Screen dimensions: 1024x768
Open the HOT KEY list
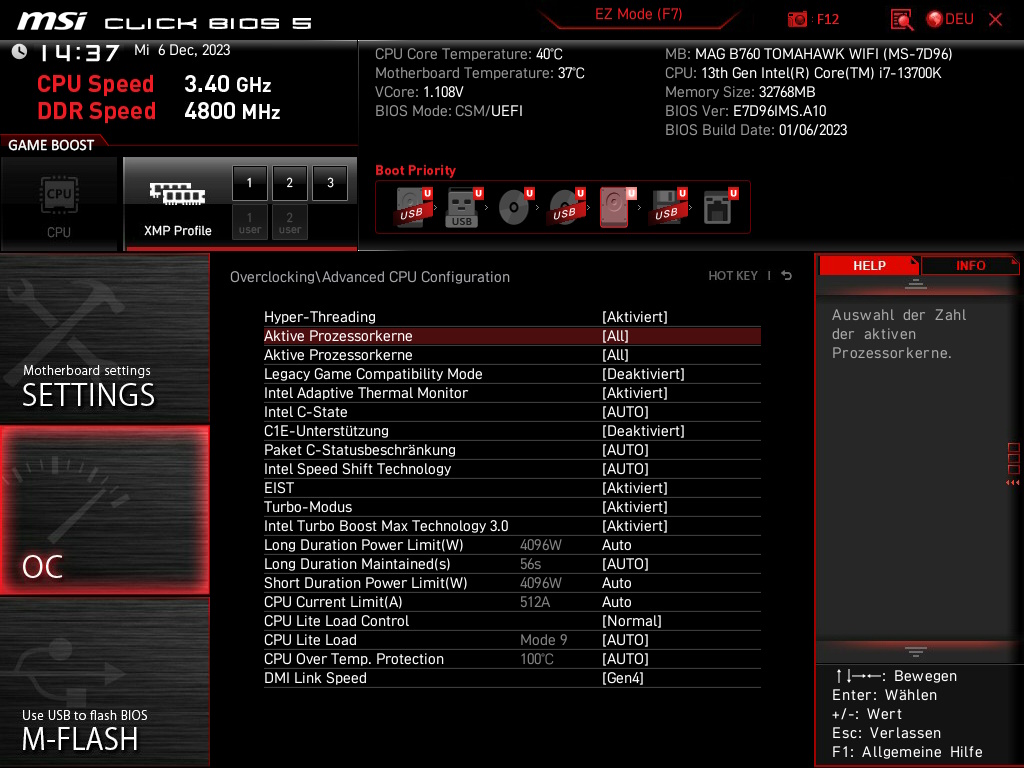(x=733, y=276)
